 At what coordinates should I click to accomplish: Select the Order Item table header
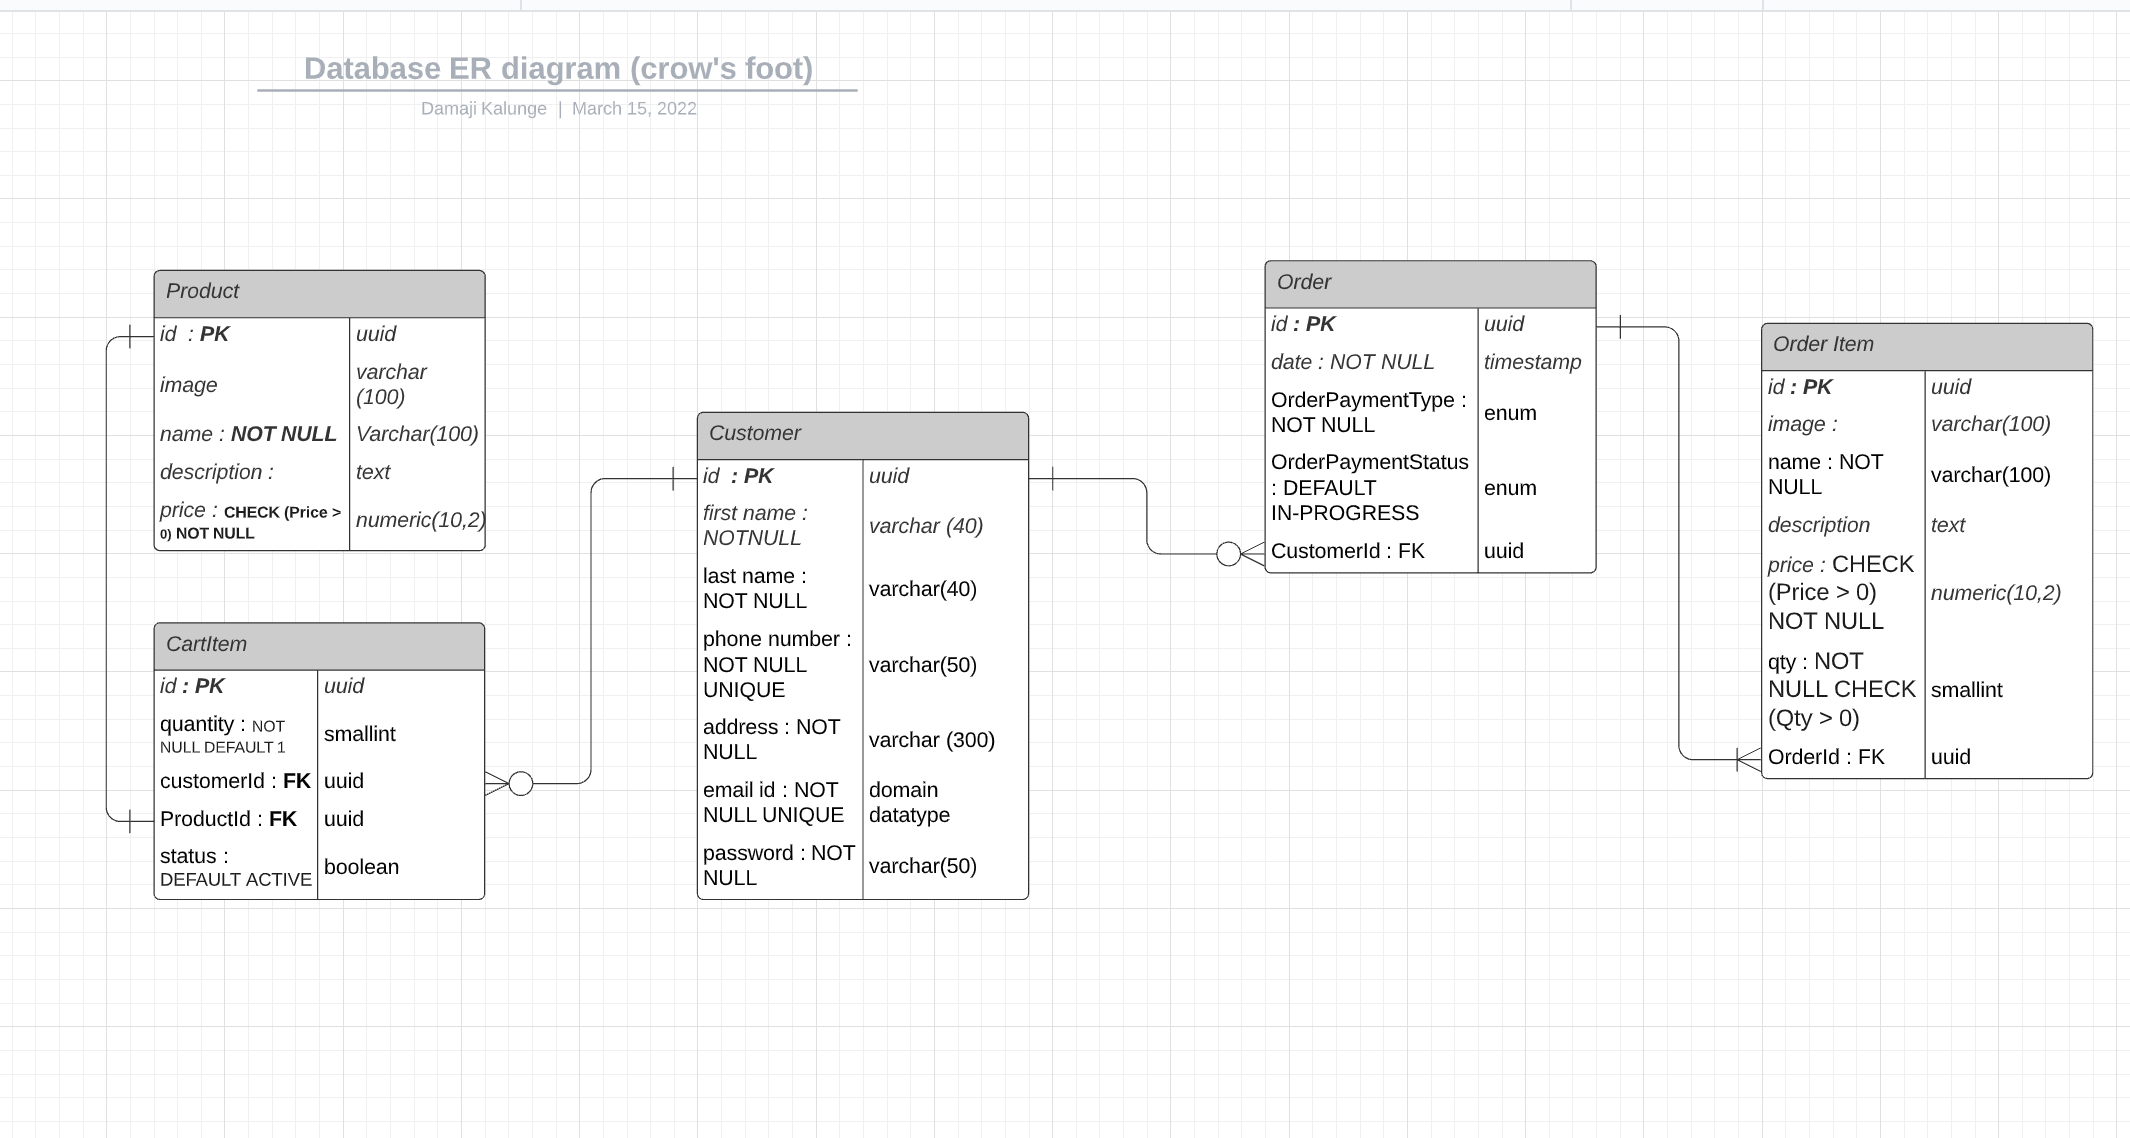point(1926,345)
